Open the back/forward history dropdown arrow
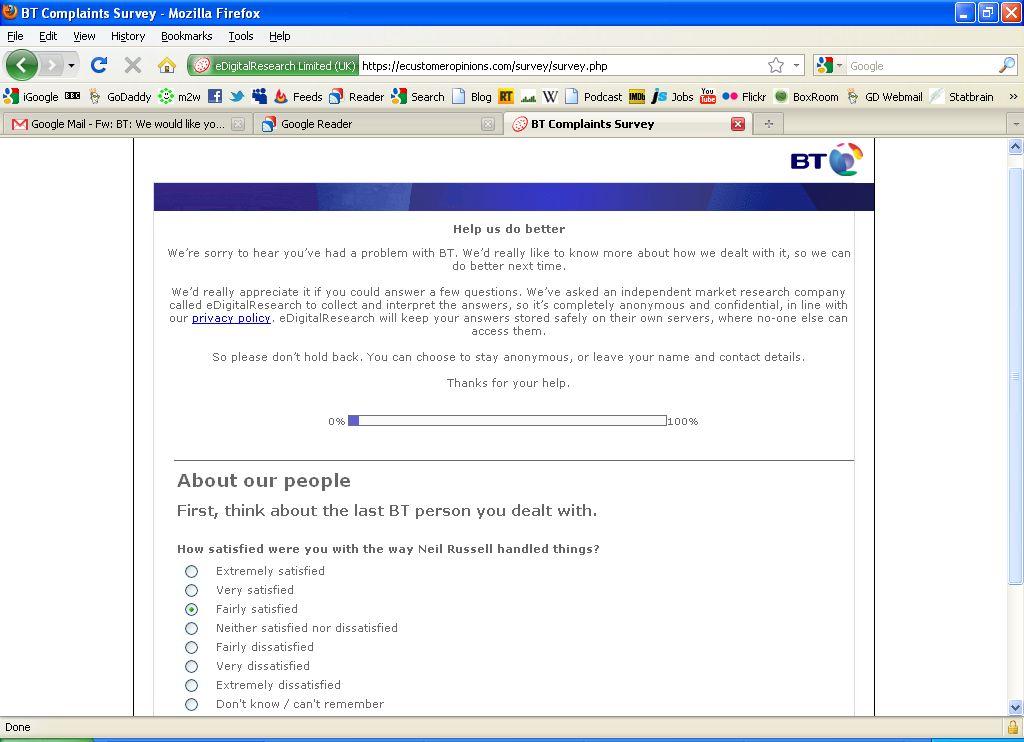This screenshot has width=1024, height=742. [x=71, y=66]
